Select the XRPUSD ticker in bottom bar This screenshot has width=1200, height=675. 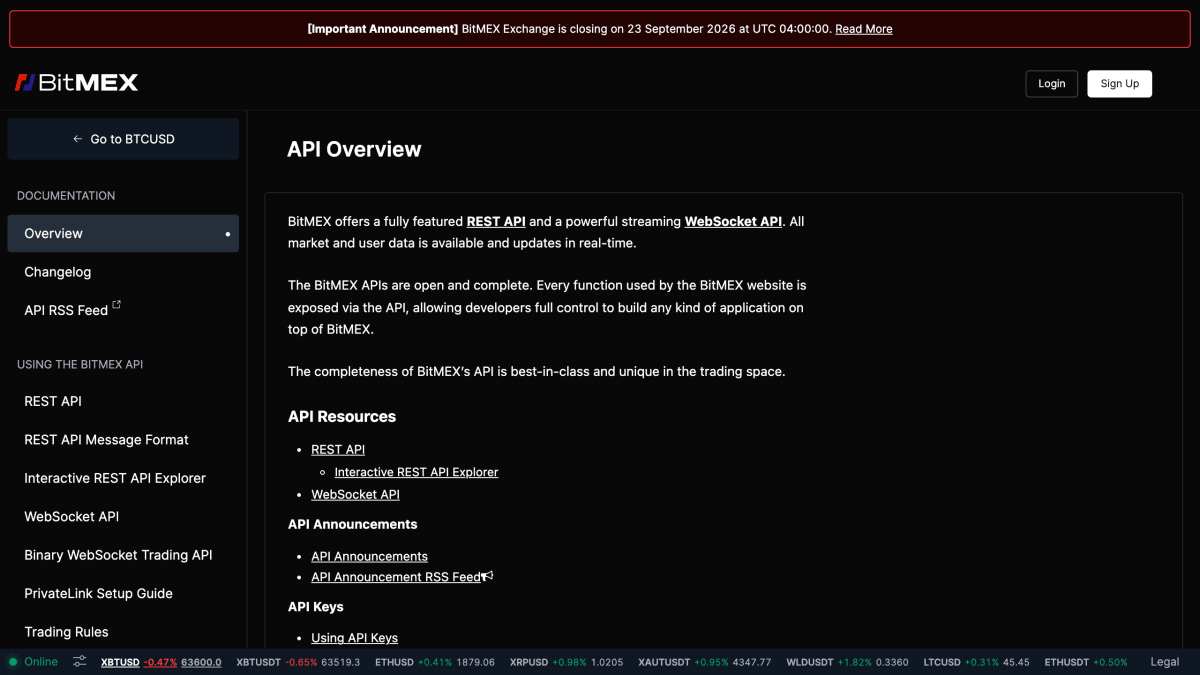pos(566,662)
